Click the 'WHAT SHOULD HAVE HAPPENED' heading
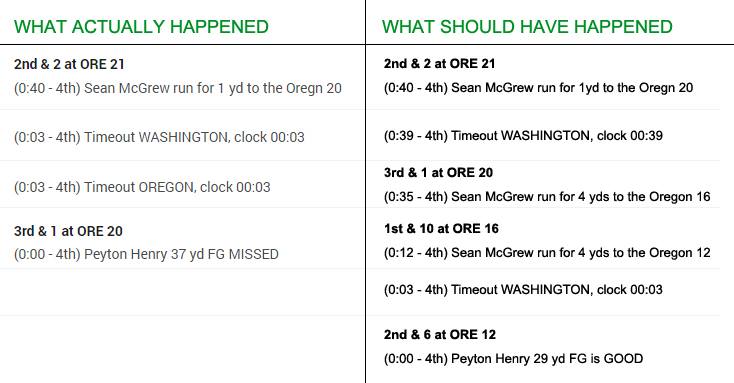 [x=527, y=27]
